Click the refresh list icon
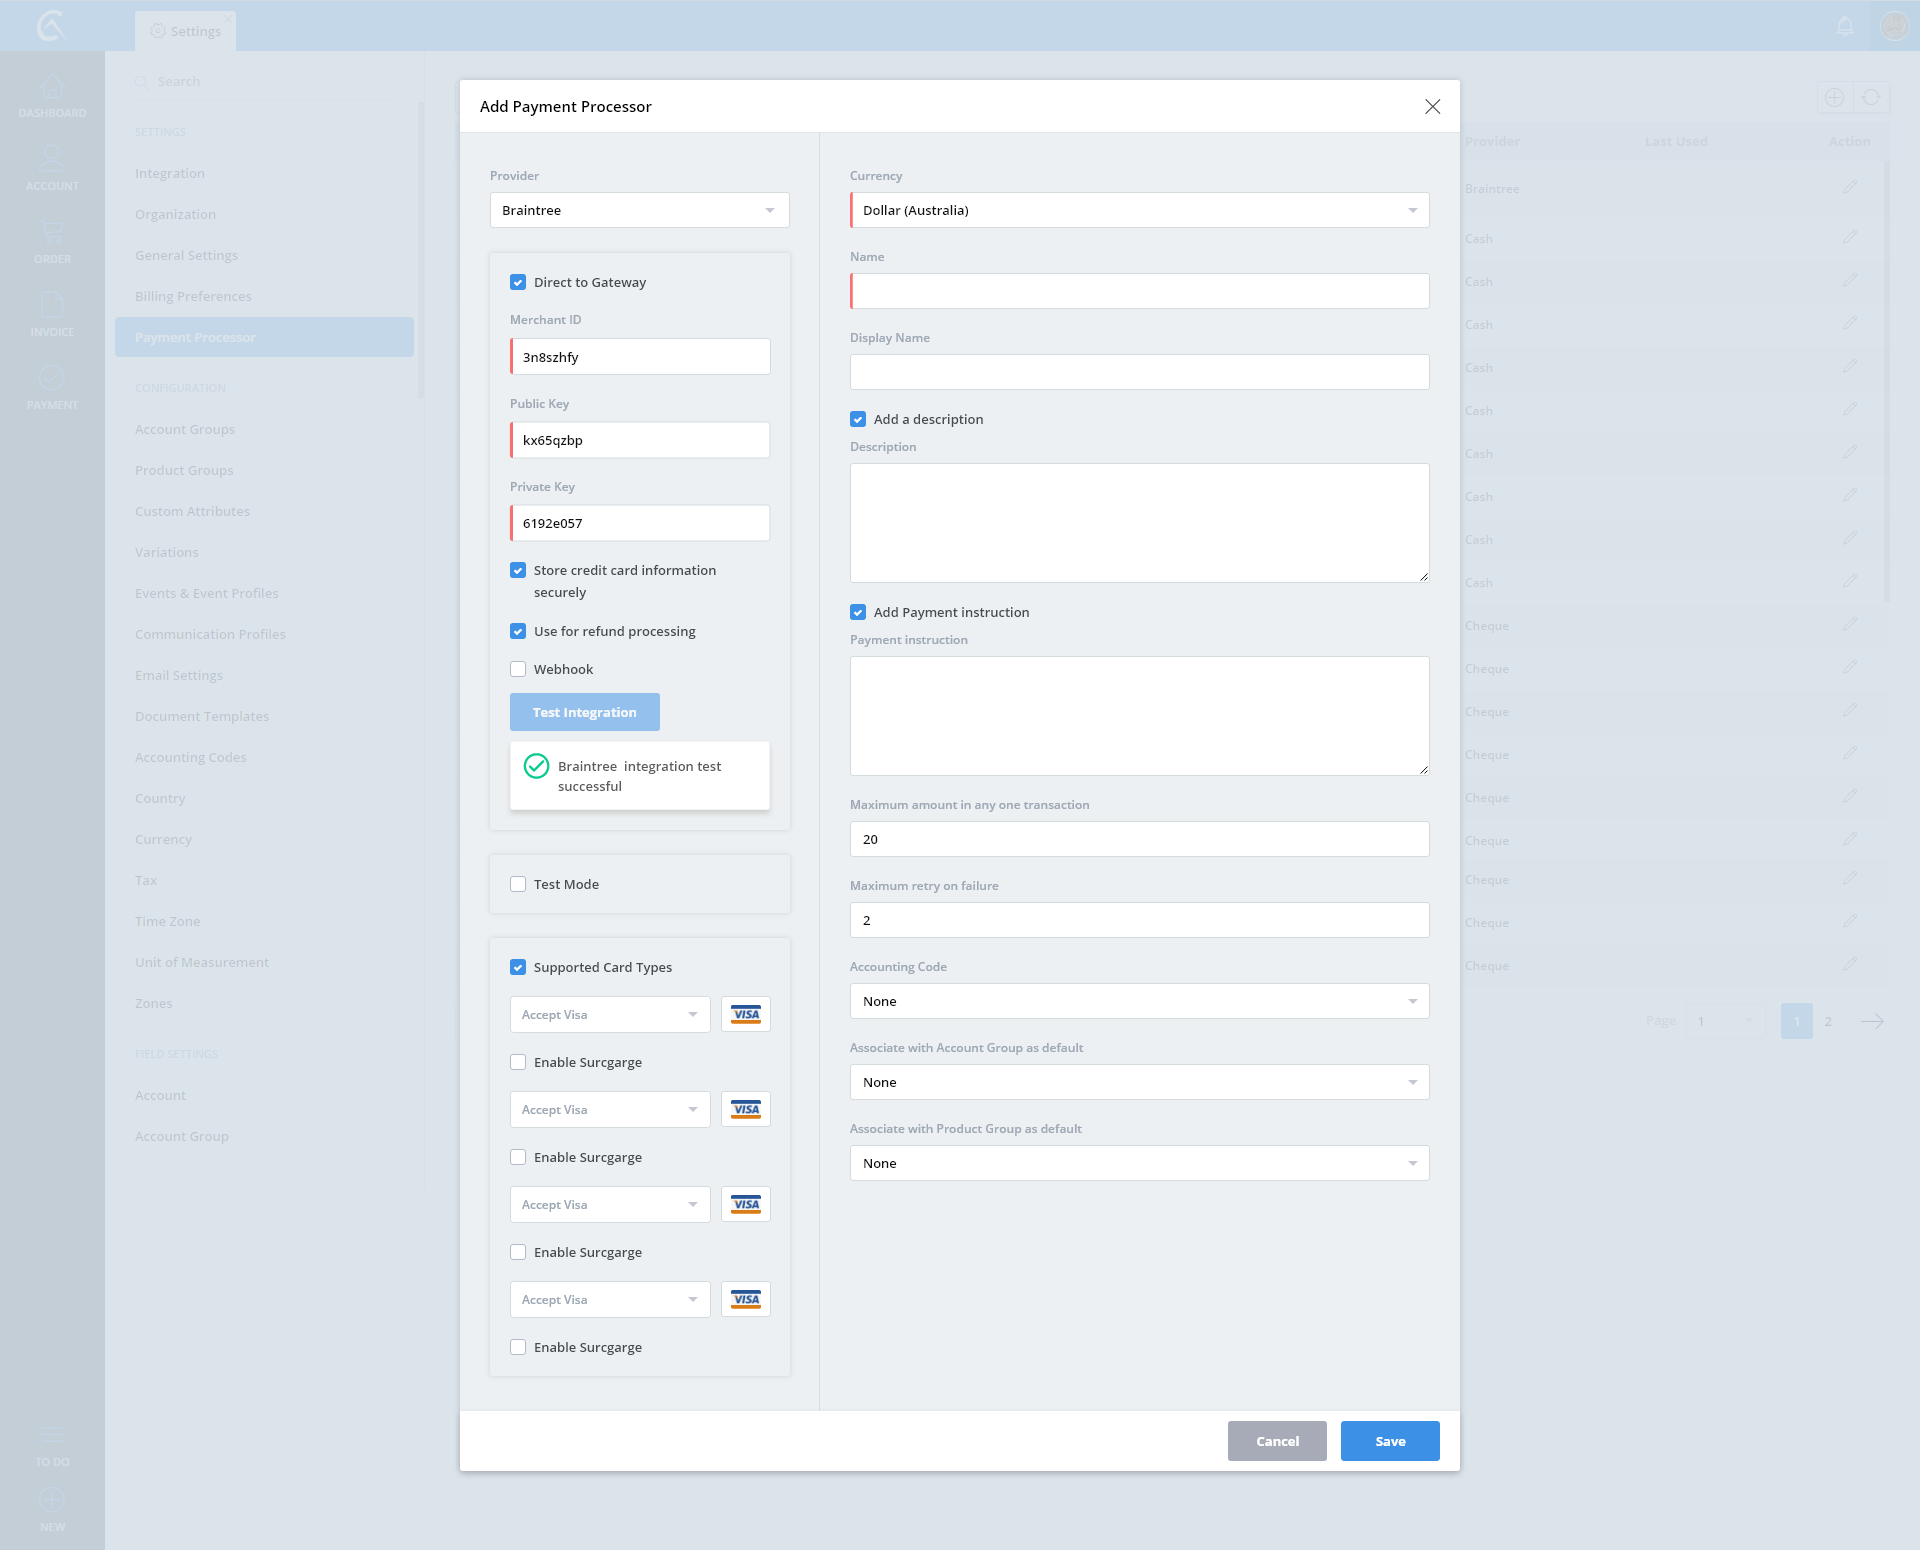The height and width of the screenshot is (1550, 1920). click(x=1871, y=97)
